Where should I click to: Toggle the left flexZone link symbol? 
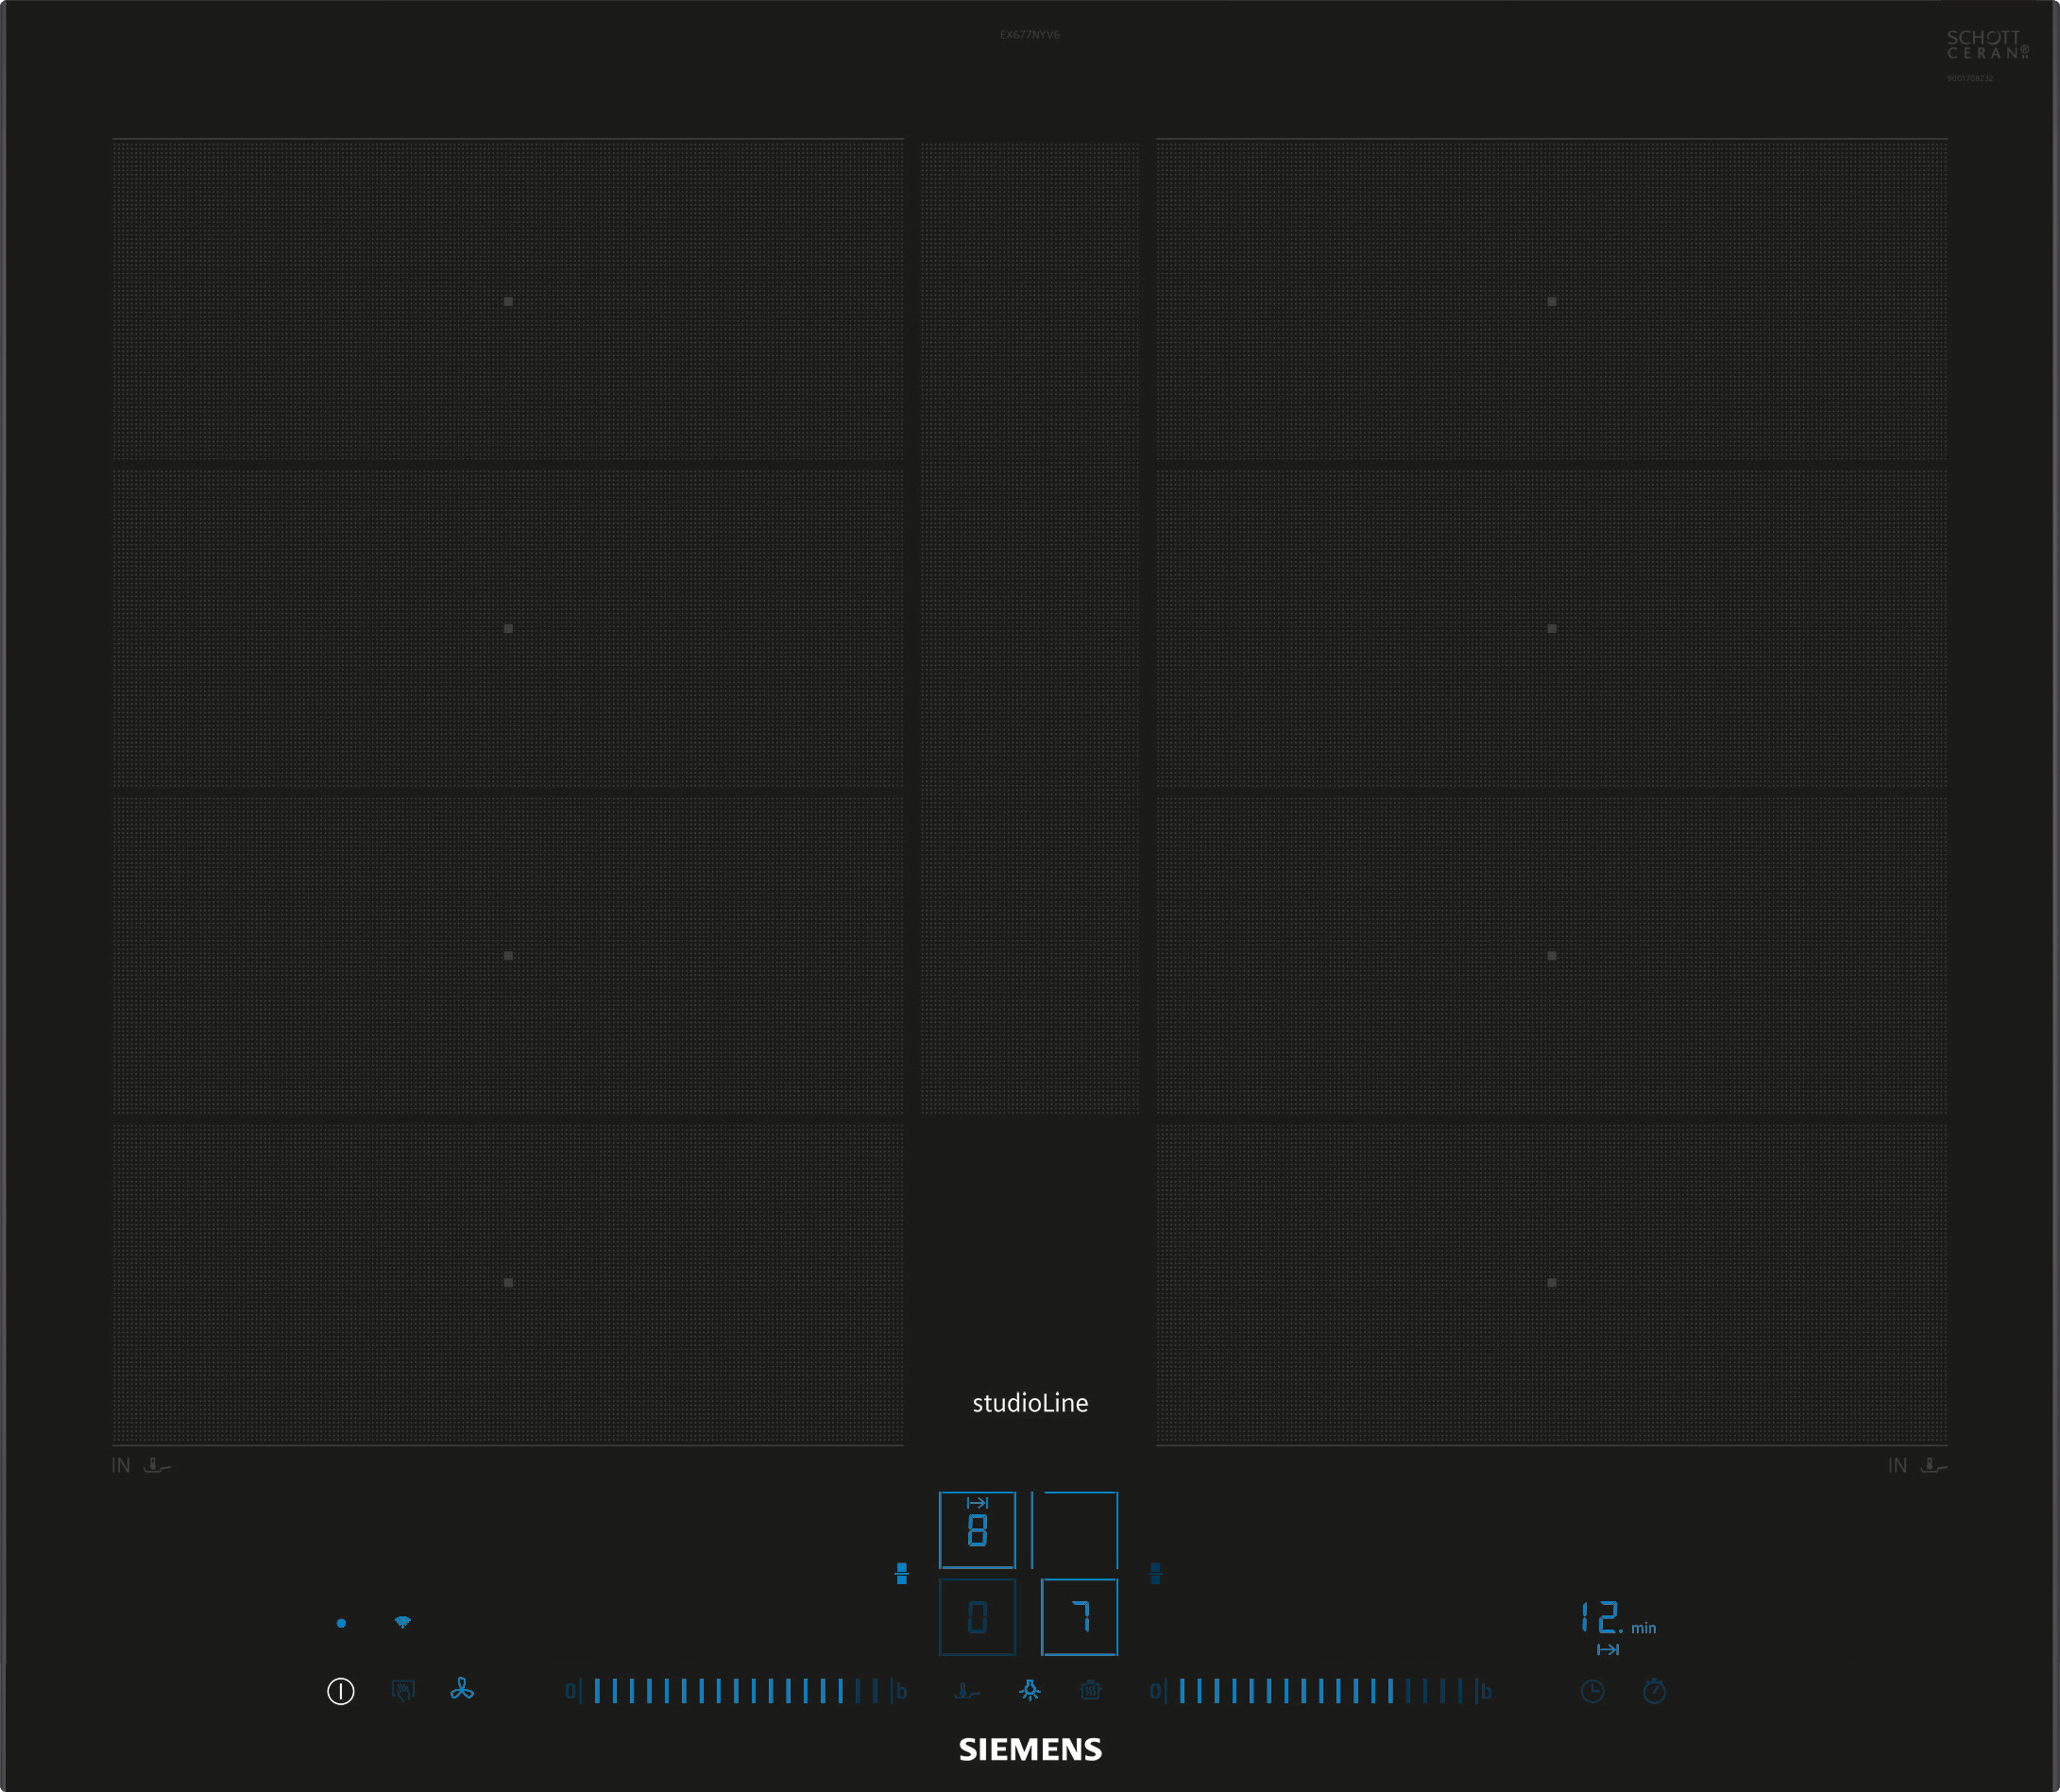coord(902,1573)
